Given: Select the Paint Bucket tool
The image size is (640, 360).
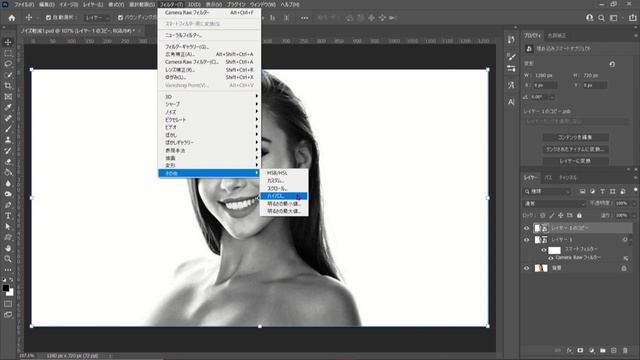Looking at the screenshot, I should (x=8, y=172).
